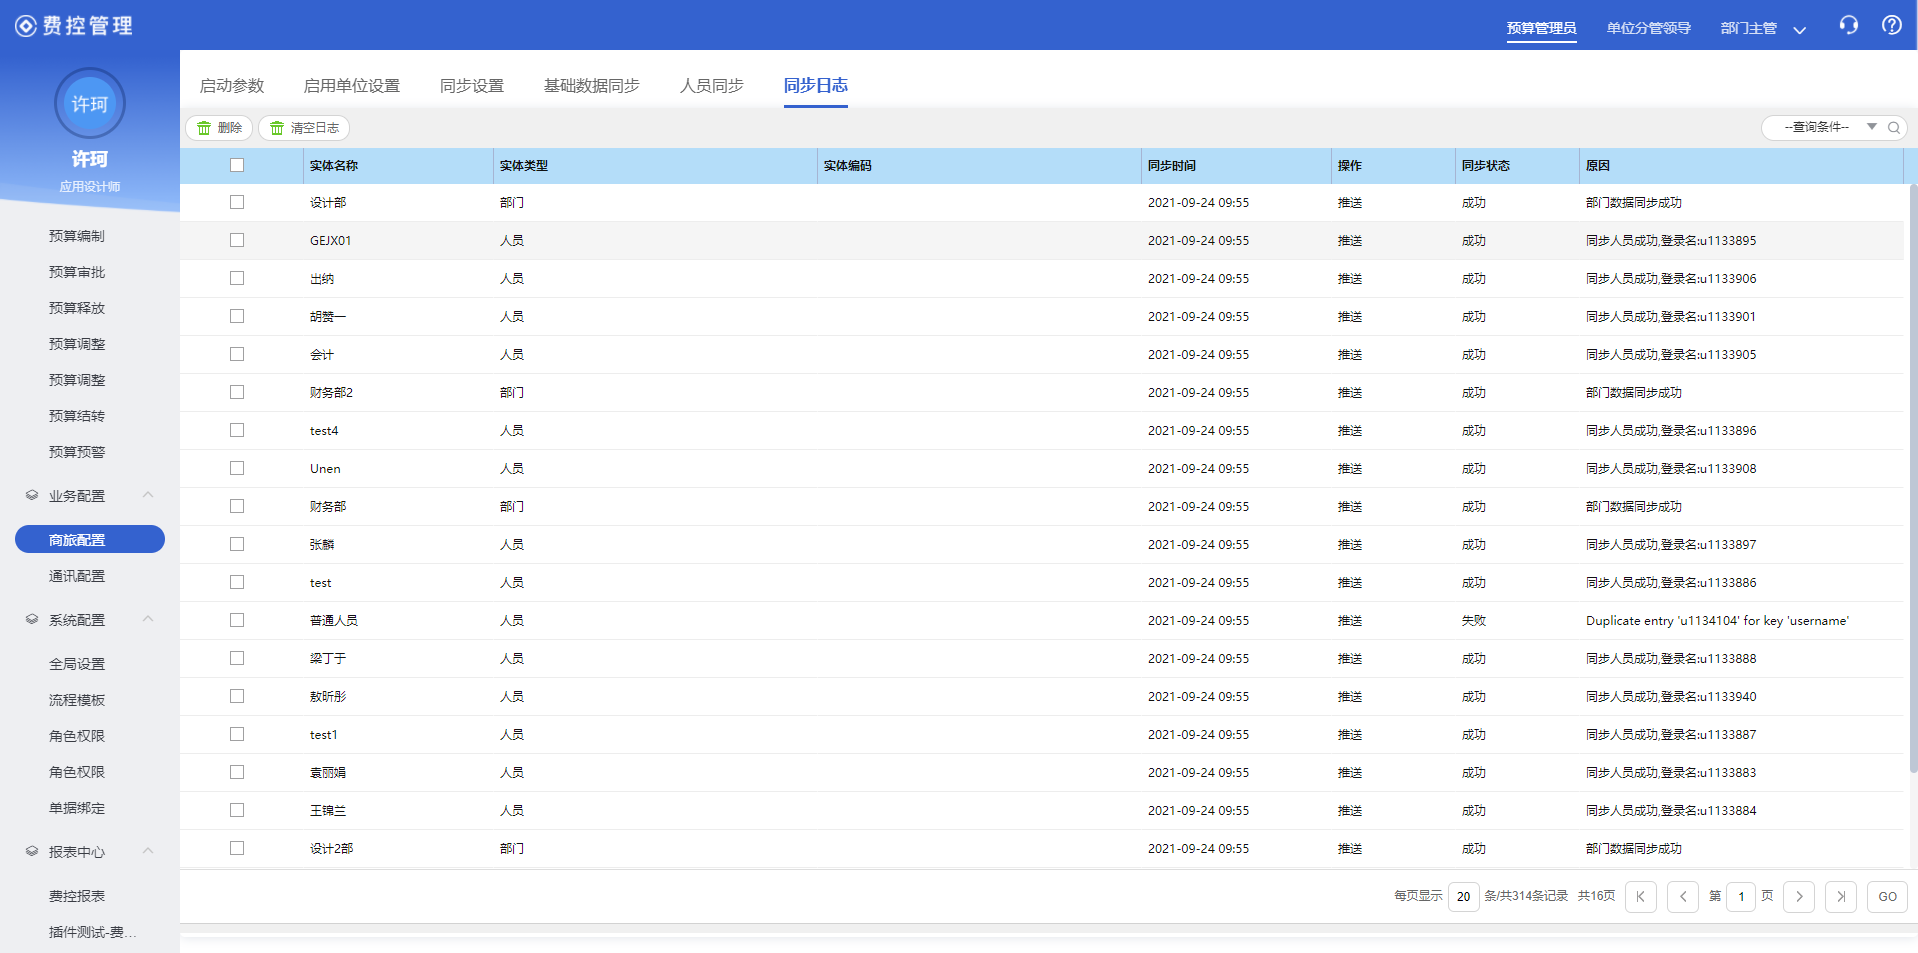The width and height of the screenshot is (1918, 953).
Task: Collapse the 业务配置 menu group
Action: [x=148, y=495]
